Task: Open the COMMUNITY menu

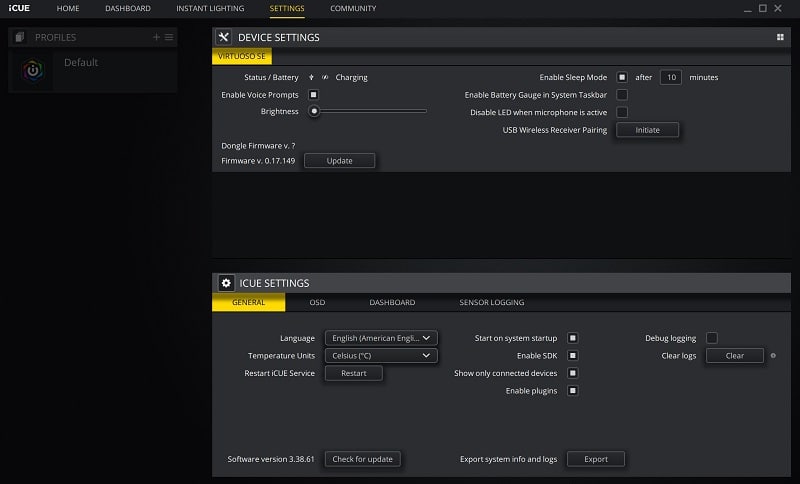Action: point(353,8)
